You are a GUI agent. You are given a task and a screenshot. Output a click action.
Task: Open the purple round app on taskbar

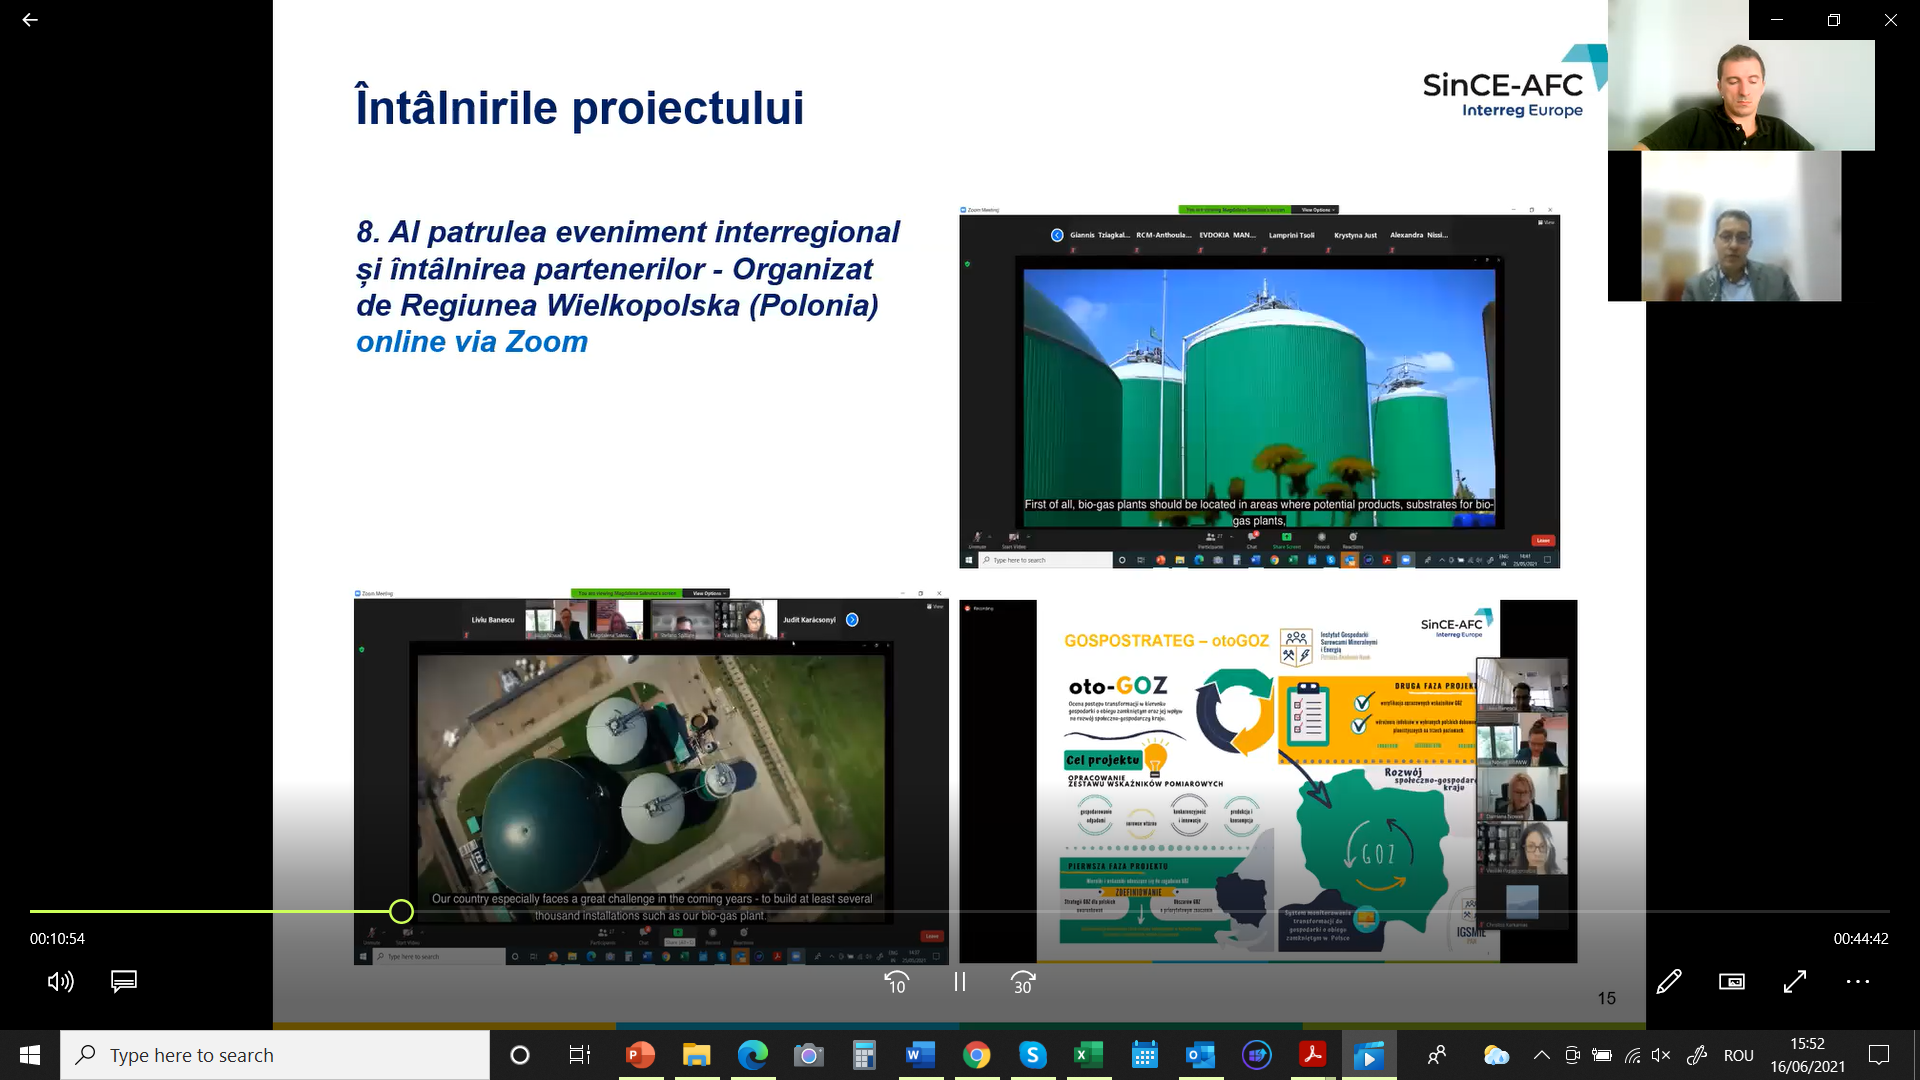coord(1256,1055)
